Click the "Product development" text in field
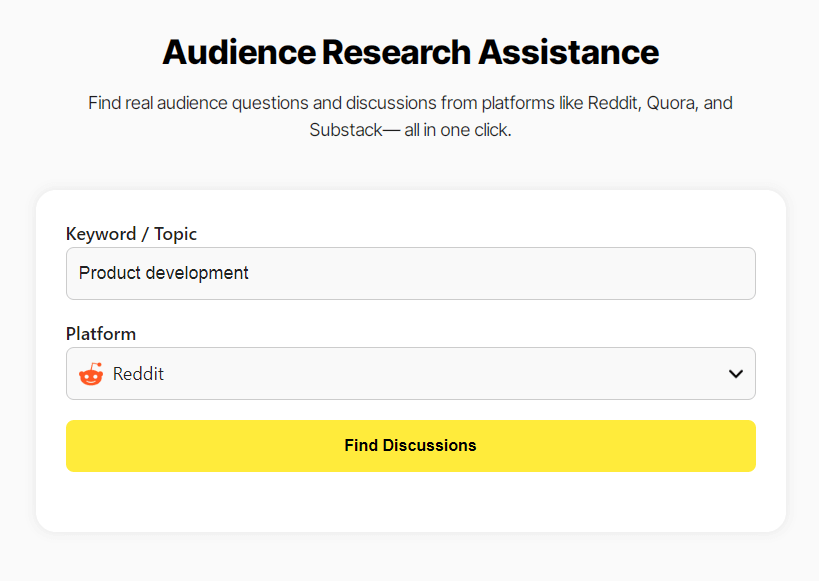The image size is (819, 581). click(x=163, y=273)
